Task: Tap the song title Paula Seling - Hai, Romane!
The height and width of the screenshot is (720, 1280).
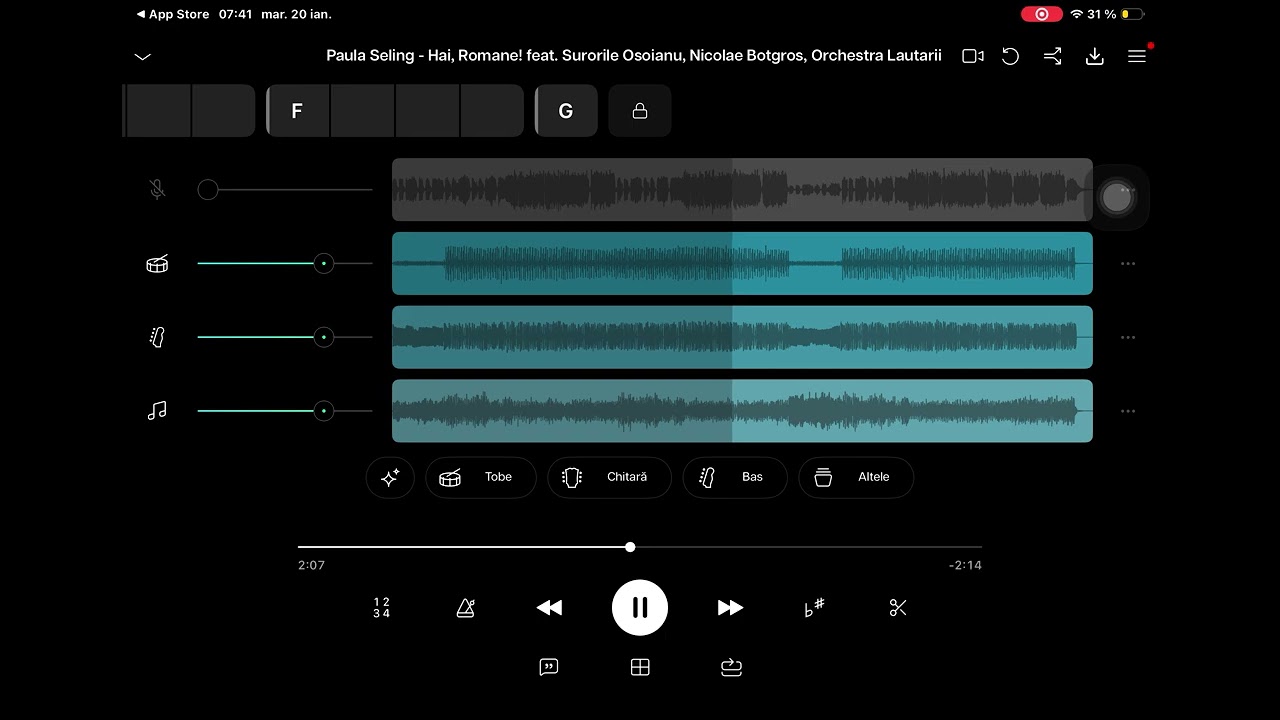Action: [x=634, y=56]
